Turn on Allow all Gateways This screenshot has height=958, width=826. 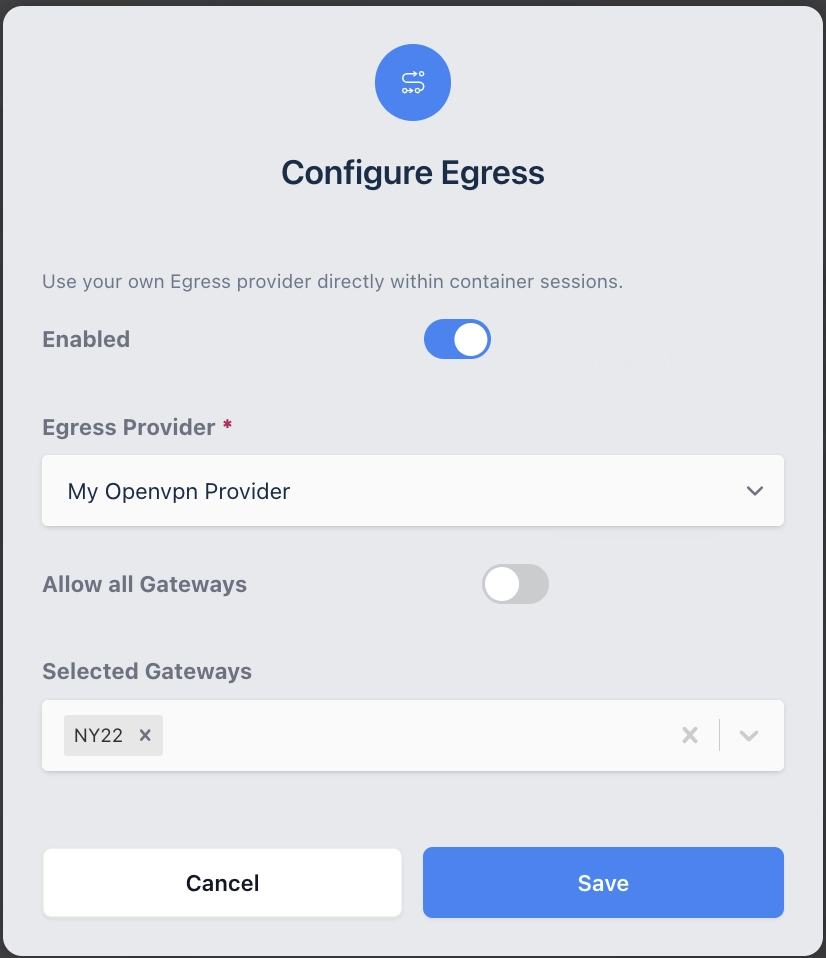(x=515, y=584)
